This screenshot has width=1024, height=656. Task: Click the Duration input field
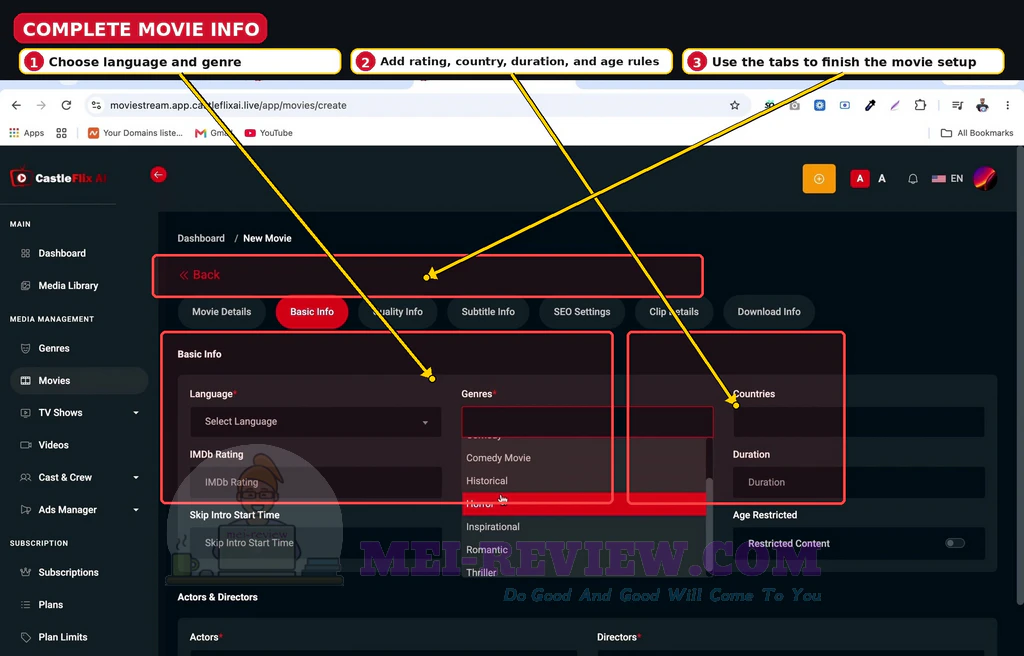point(858,482)
